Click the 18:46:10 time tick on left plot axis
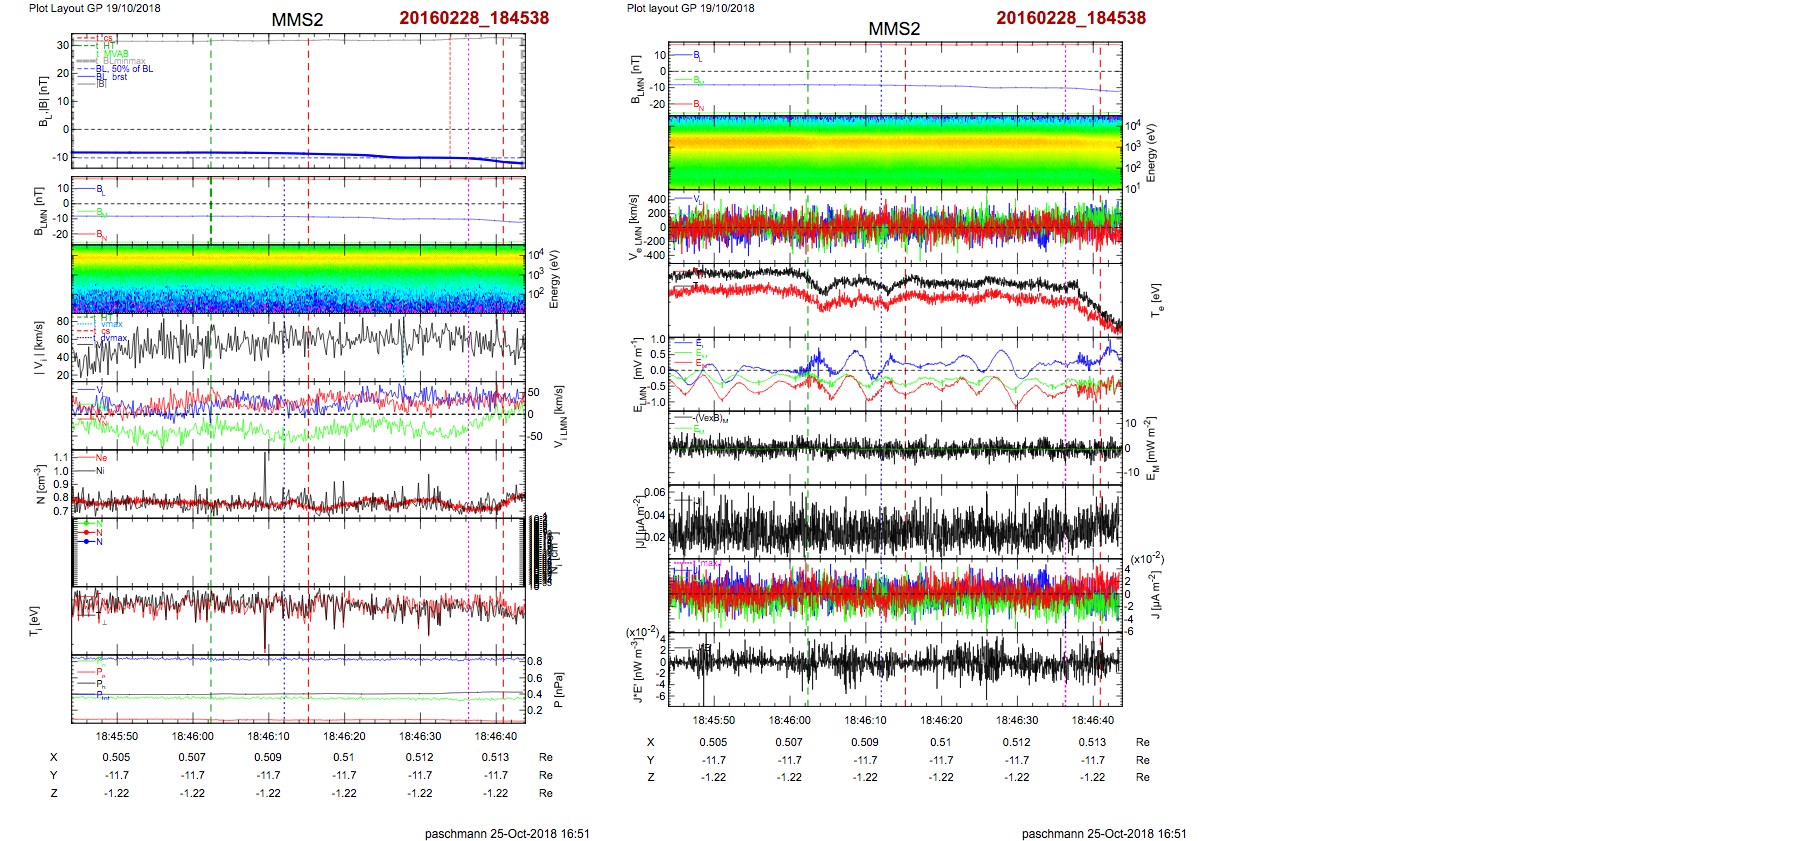This screenshot has height=841, width=1804. pyautogui.click(x=268, y=736)
